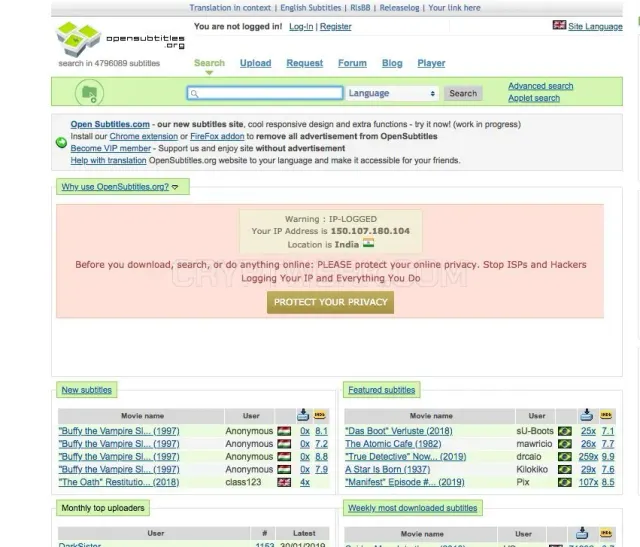Click PROTECT YOUR PRIVACY button
This screenshot has height=547, width=640.
click(331, 302)
